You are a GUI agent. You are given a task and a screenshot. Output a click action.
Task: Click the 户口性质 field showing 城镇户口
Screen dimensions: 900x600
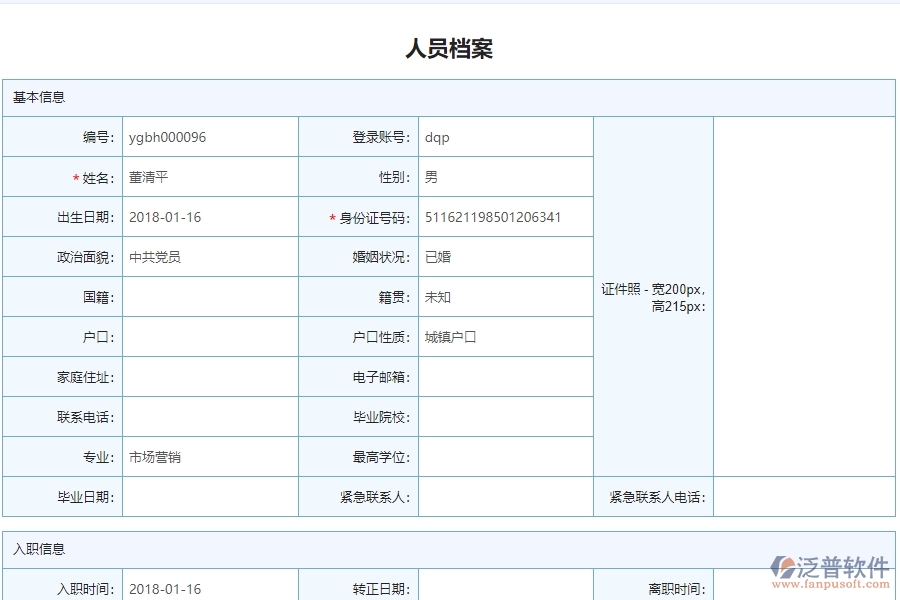[x=503, y=337]
